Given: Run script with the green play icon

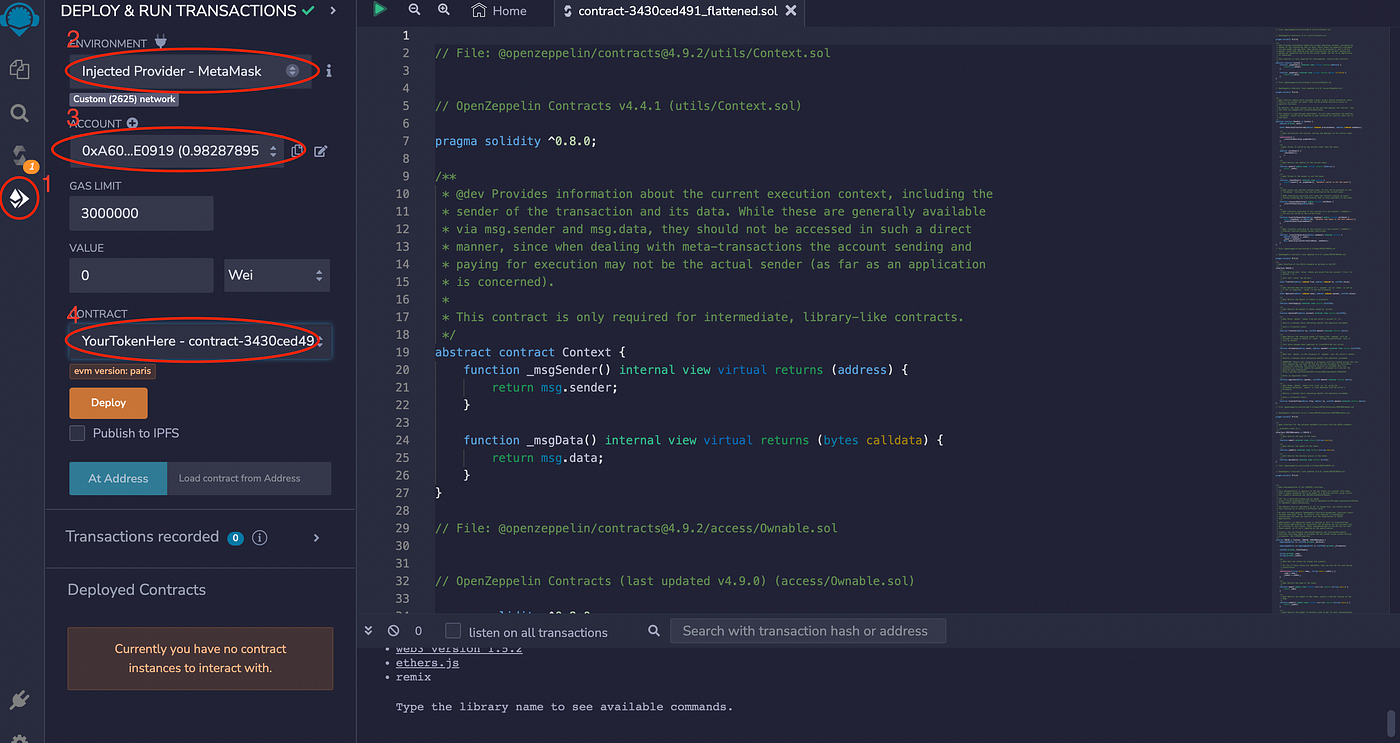Looking at the screenshot, I should [380, 9].
